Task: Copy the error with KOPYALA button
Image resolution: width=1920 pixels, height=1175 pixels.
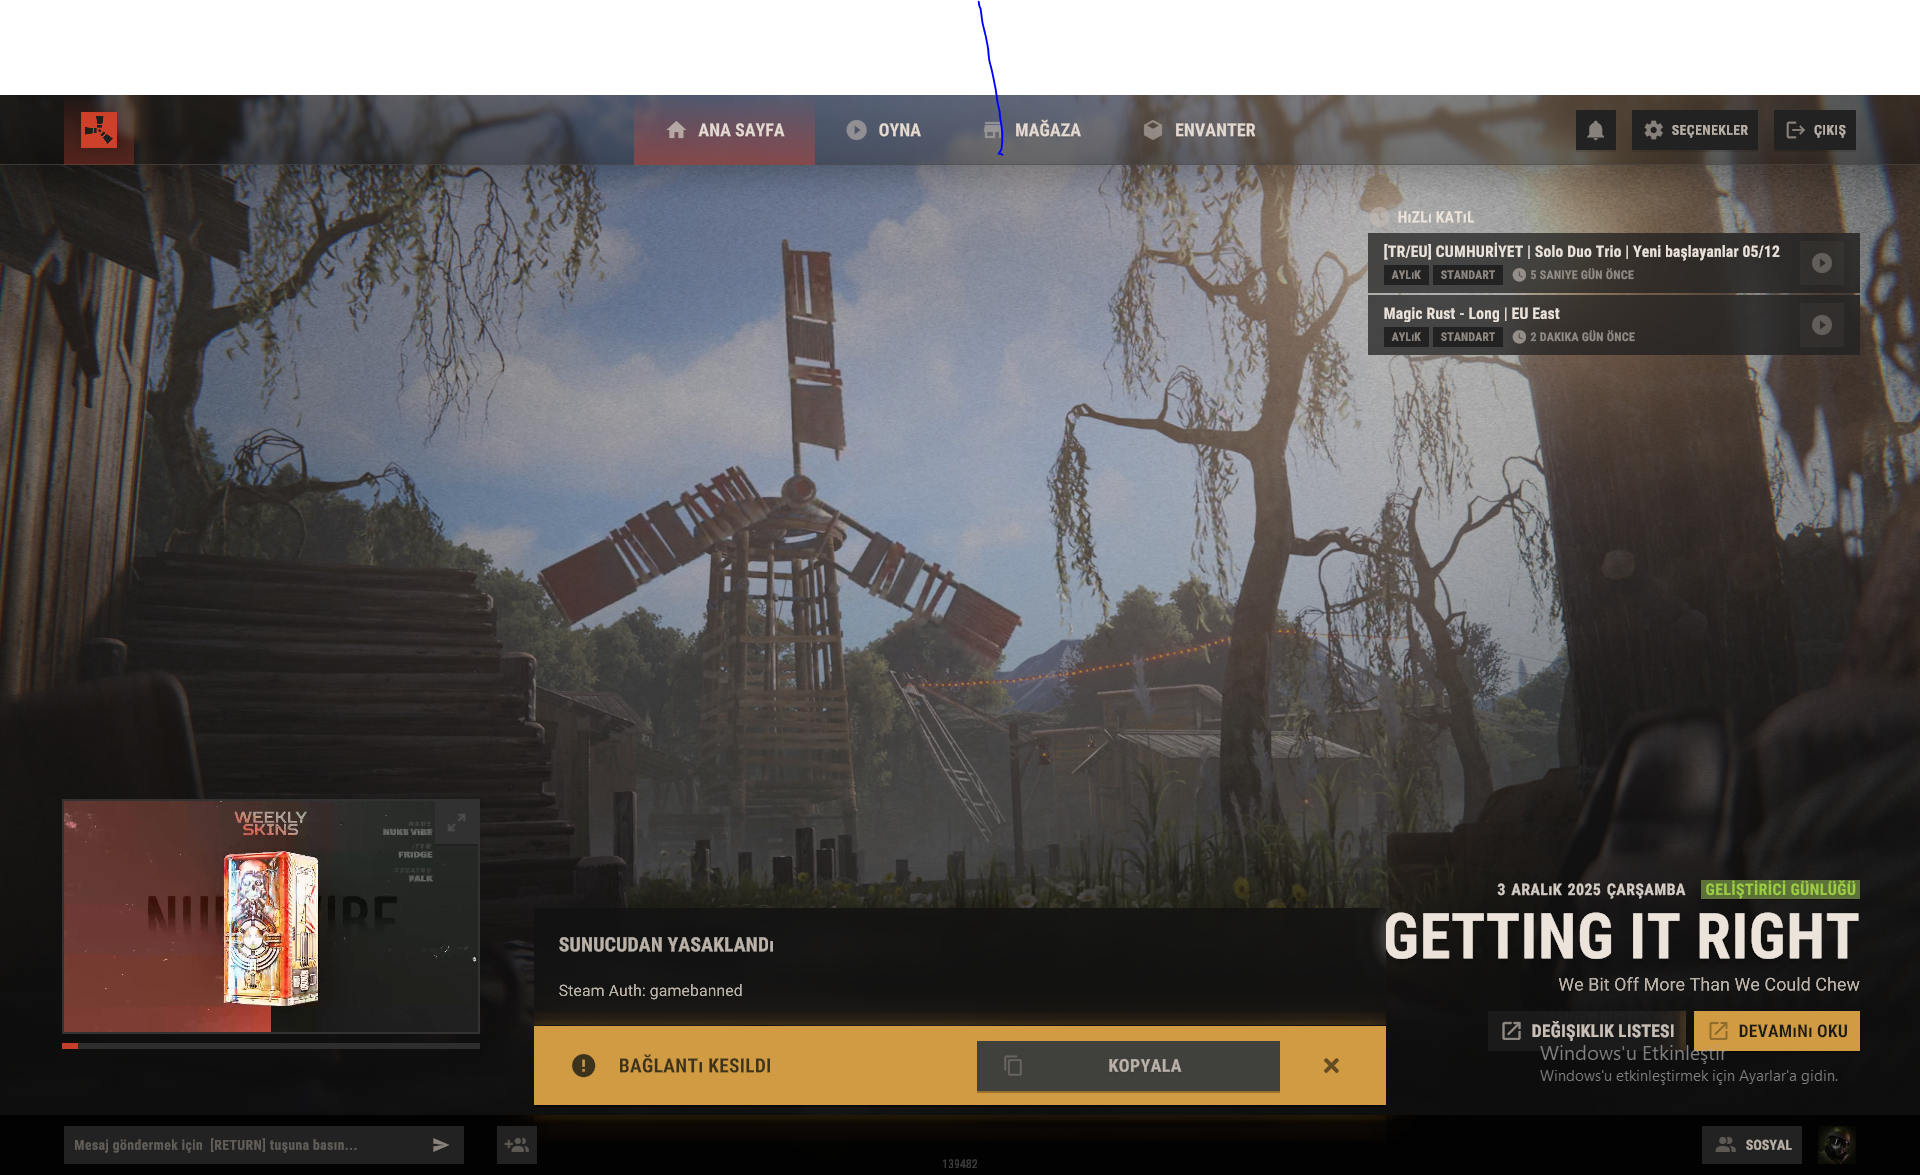Action: [x=1128, y=1066]
